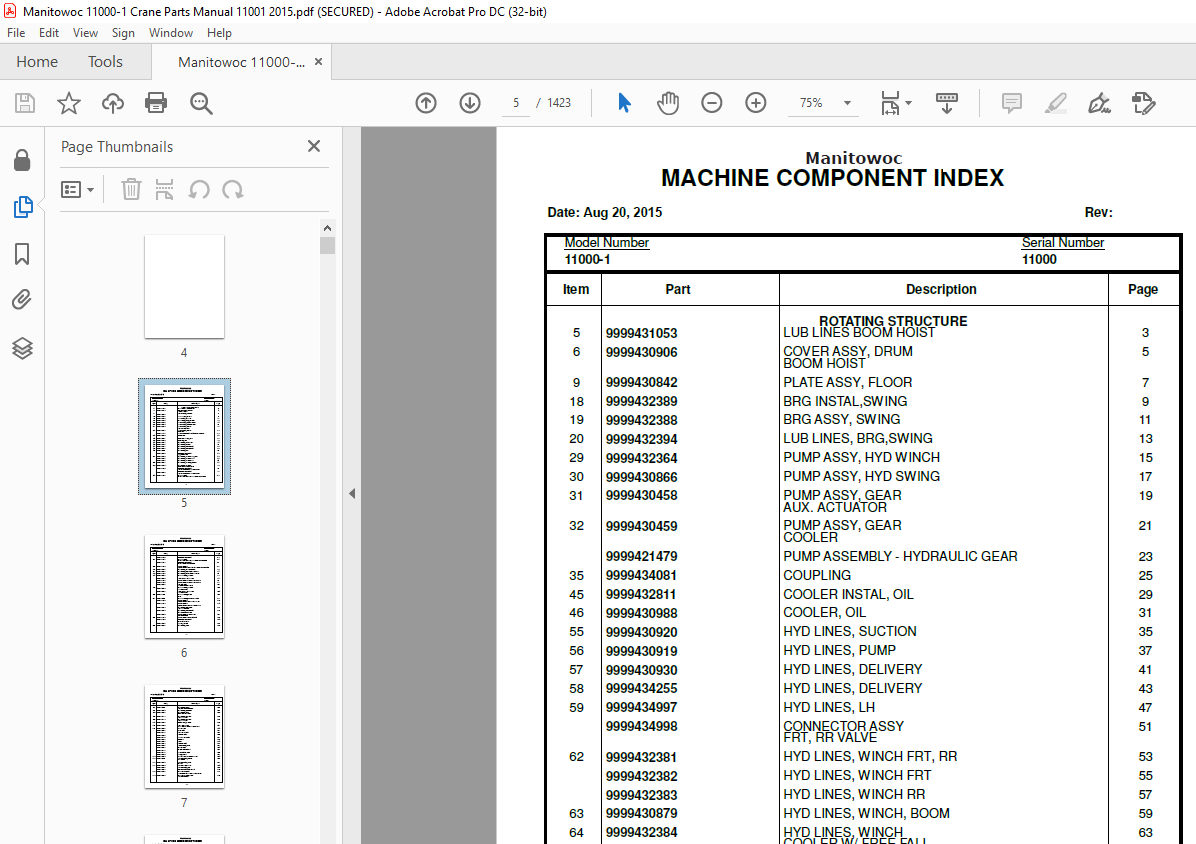
Task: Open the Bookmarks panel
Action: pyautogui.click(x=22, y=254)
